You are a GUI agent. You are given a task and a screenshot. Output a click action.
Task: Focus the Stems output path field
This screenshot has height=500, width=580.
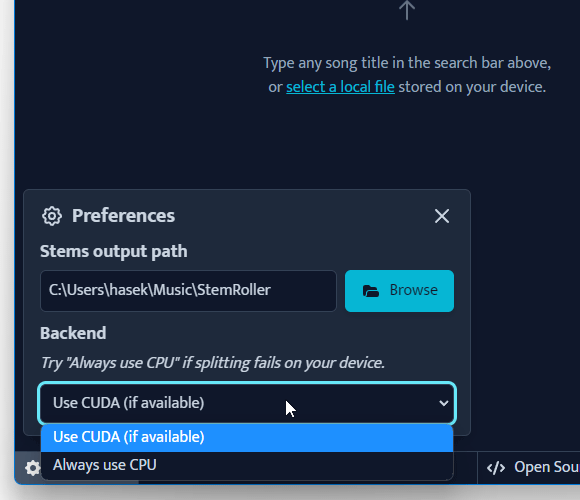188,291
